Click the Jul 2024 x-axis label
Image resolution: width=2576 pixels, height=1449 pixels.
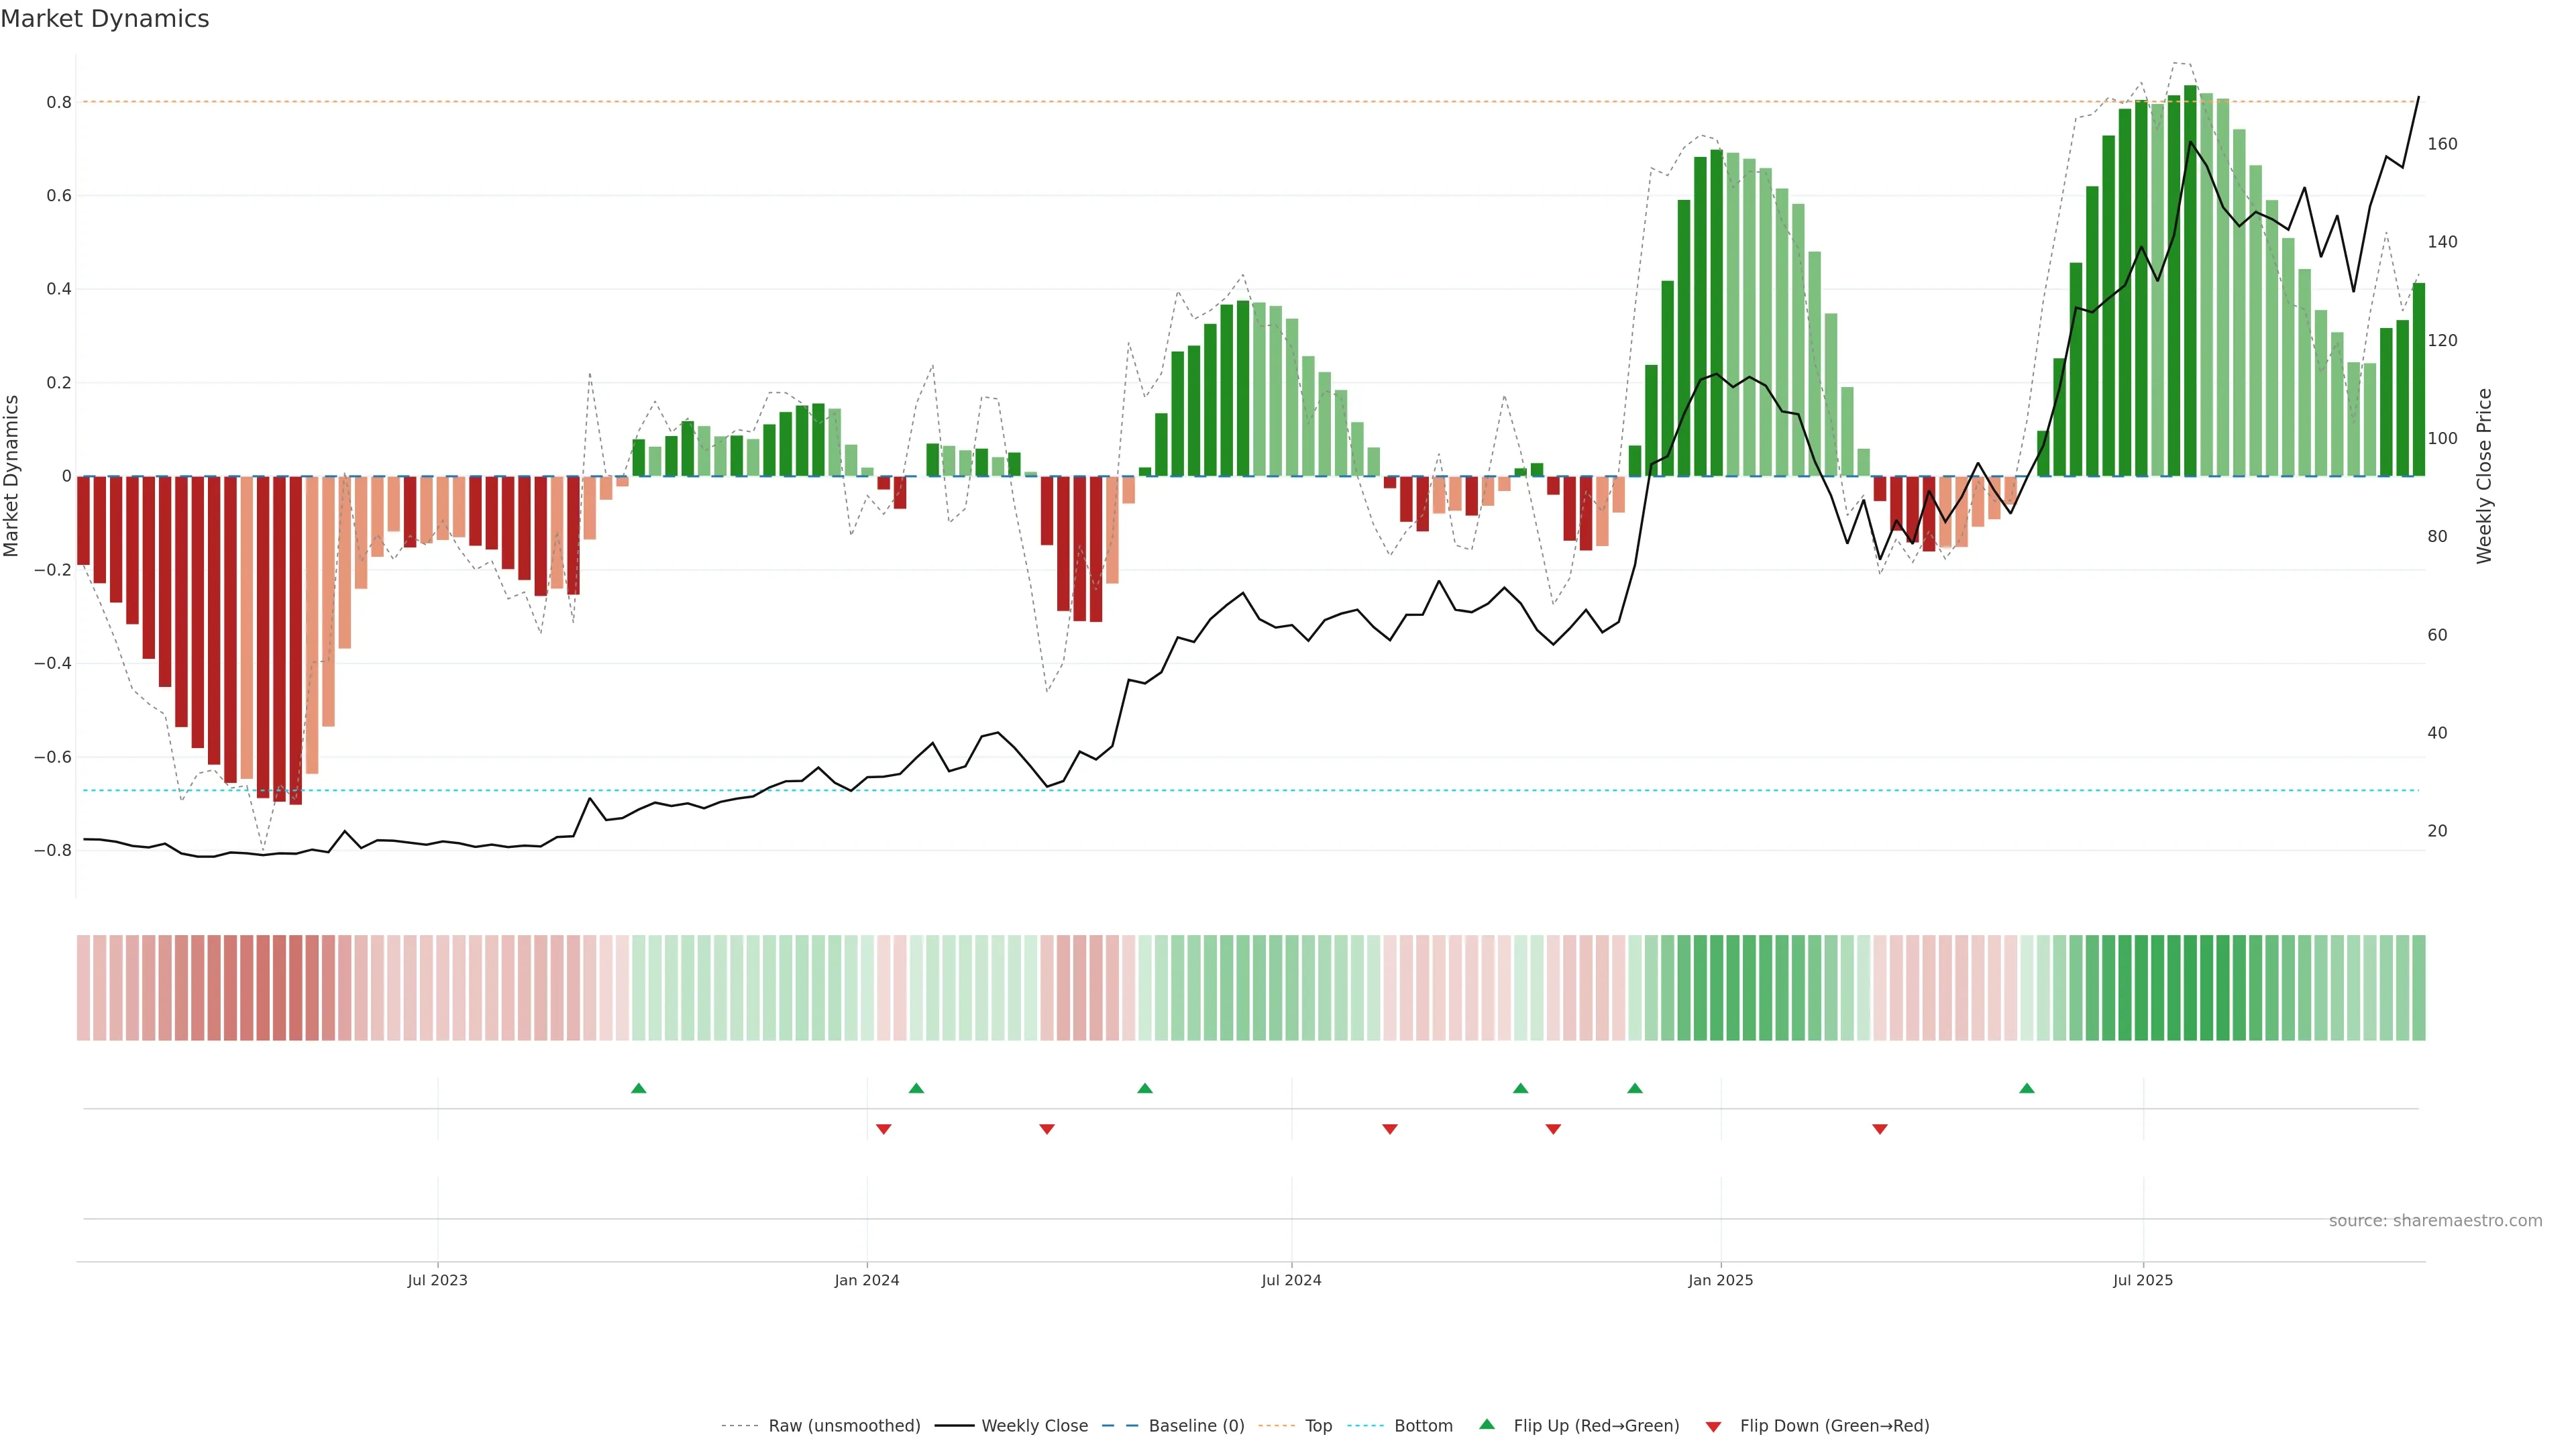pyautogui.click(x=1291, y=1281)
